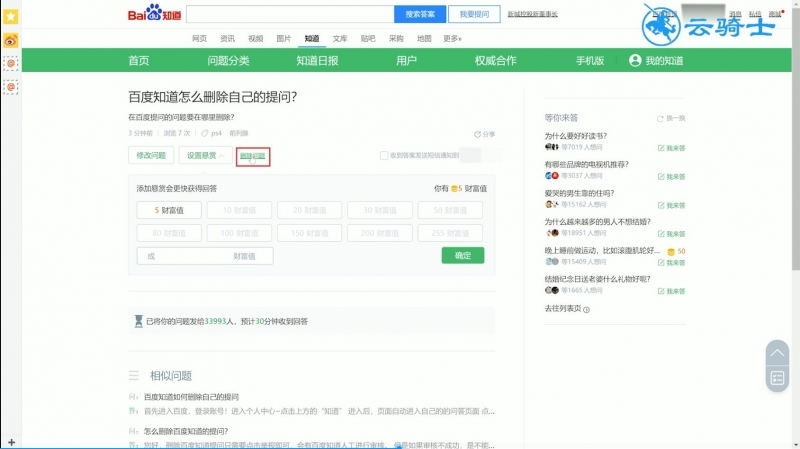
Task: Click the 删除问题 link
Action: (x=253, y=156)
